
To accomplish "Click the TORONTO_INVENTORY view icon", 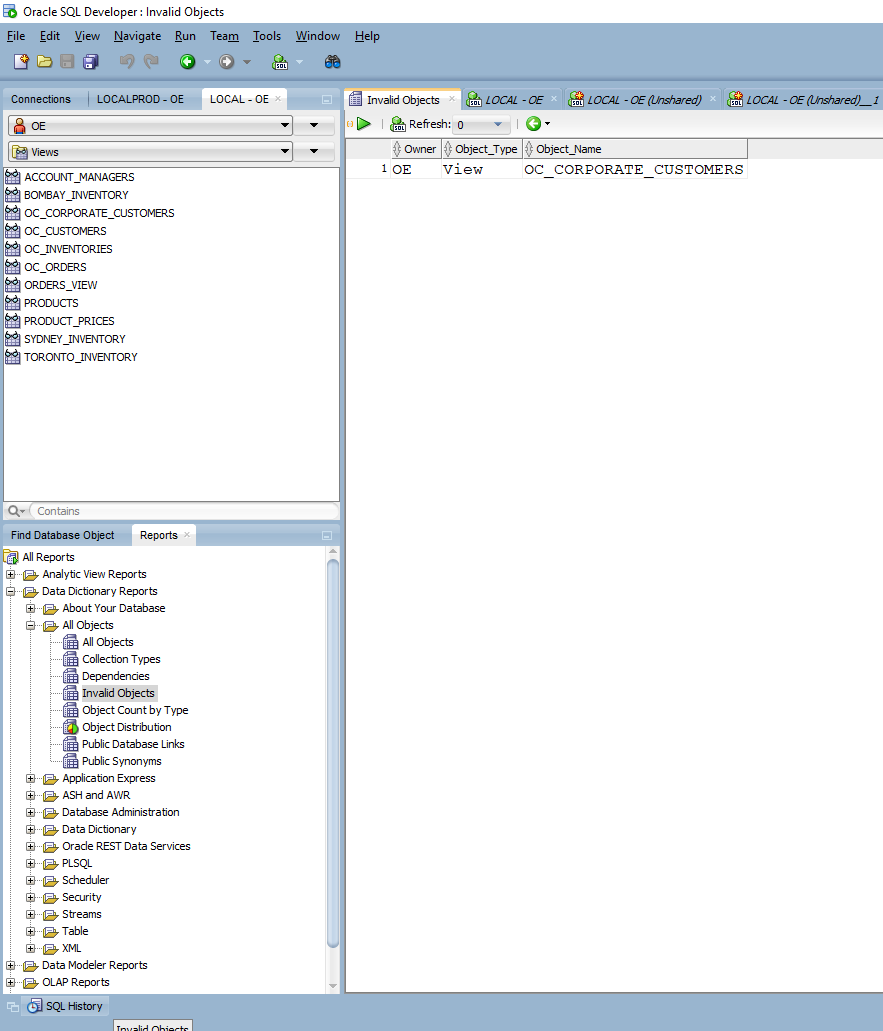I will pos(12,357).
